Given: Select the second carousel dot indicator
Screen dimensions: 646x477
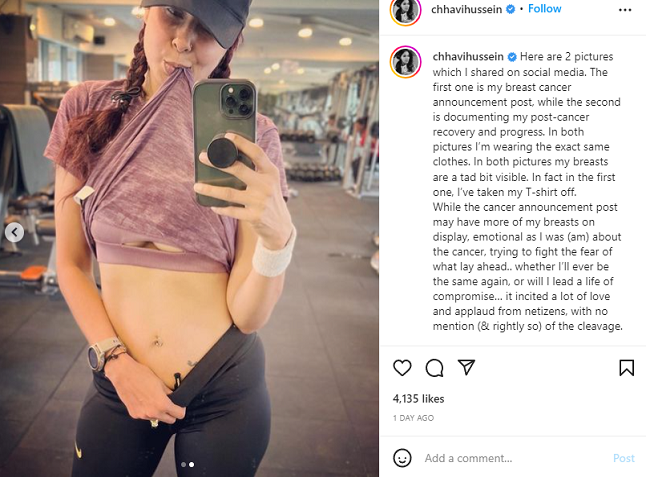Looking at the screenshot, I should coord(192,464).
